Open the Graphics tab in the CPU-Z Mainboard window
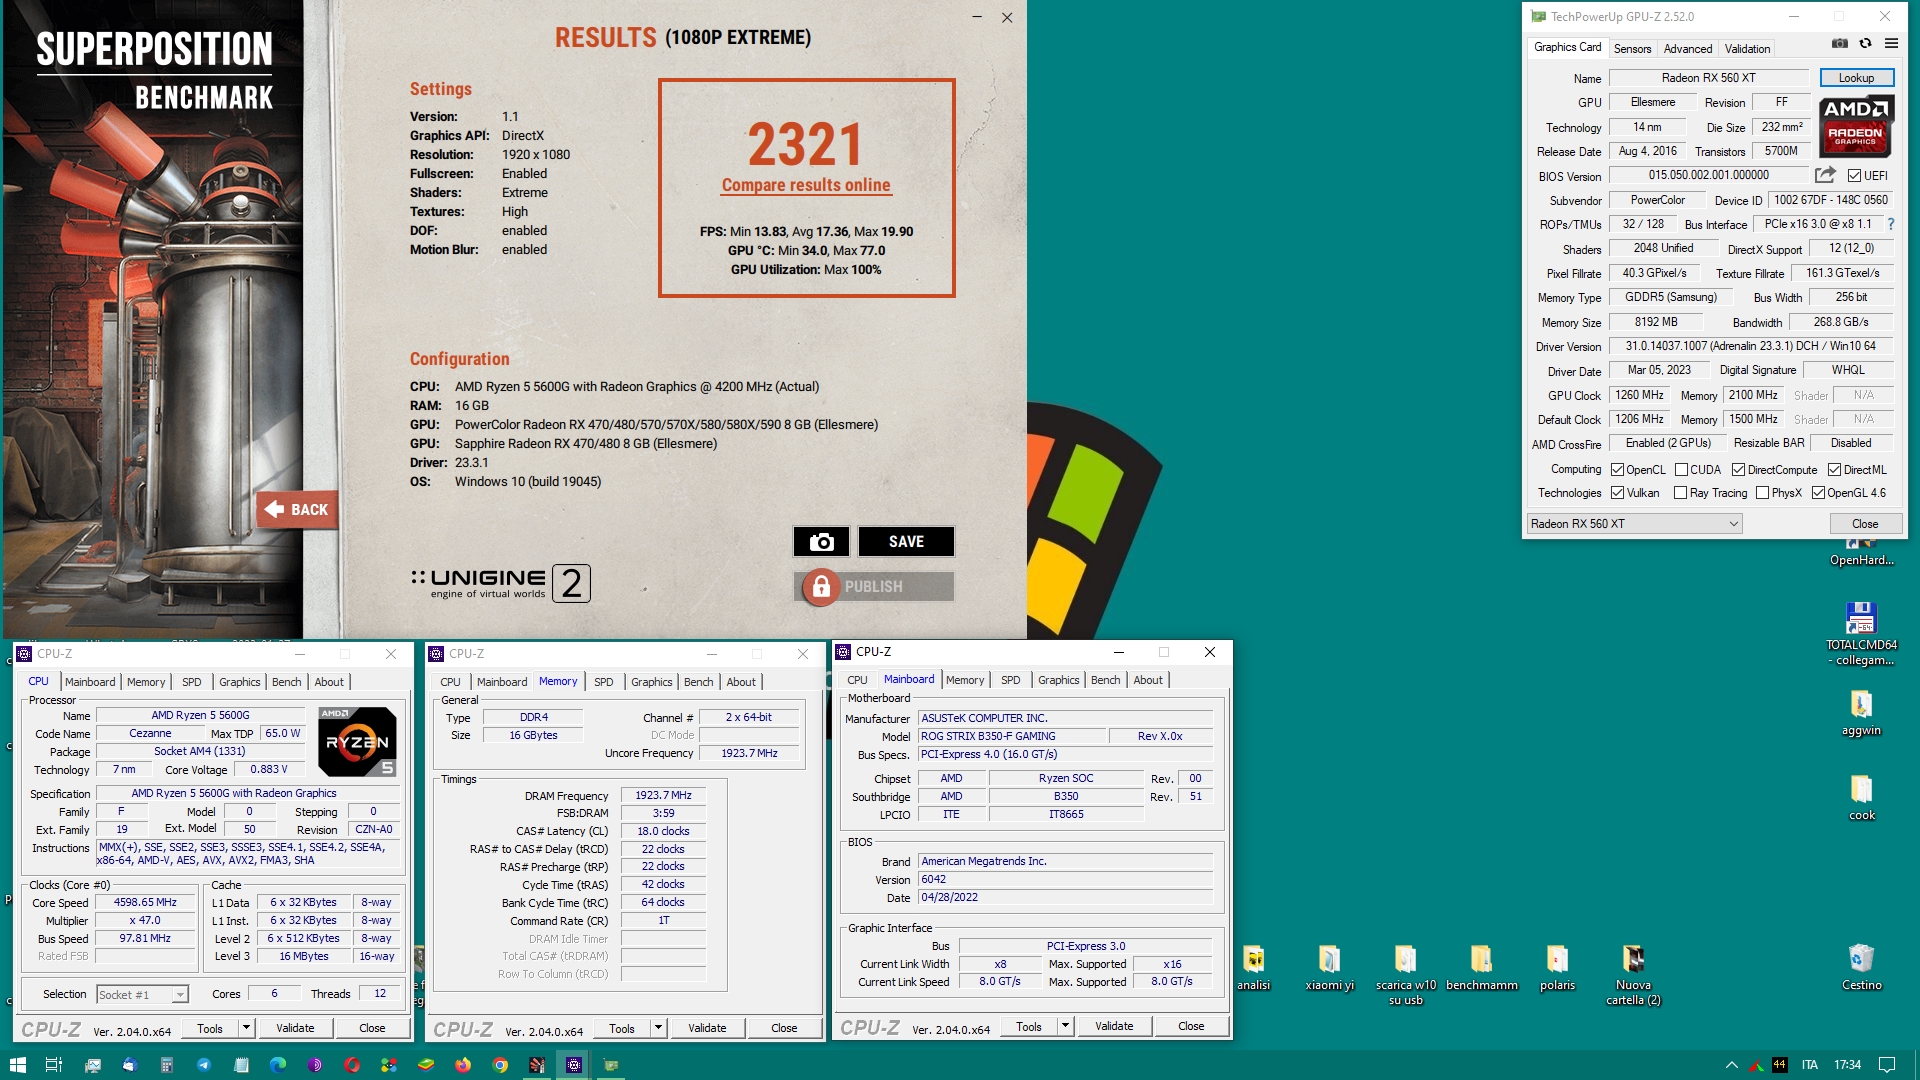Screen dimensions: 1920x1080 [1058, 680]
